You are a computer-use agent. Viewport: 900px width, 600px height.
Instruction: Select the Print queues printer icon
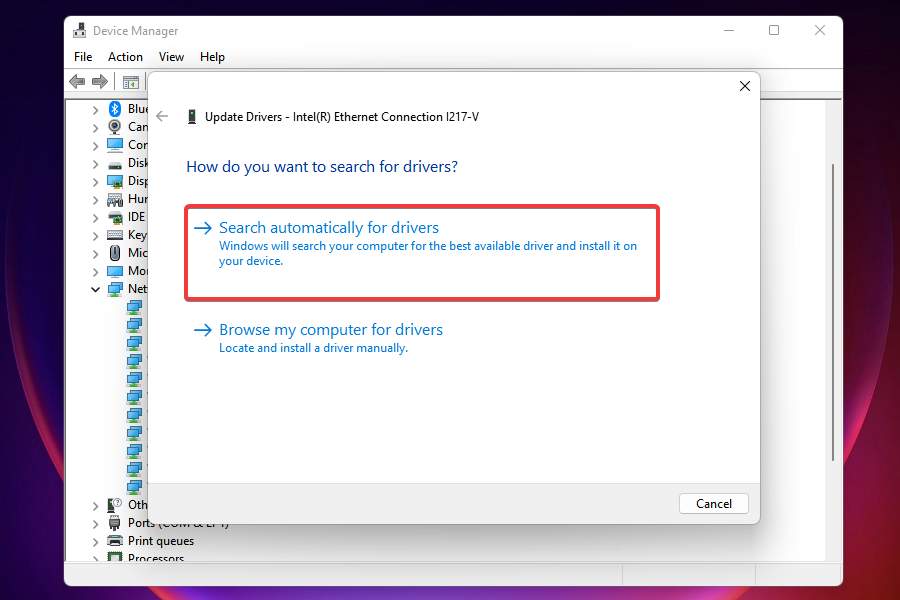click(x=115, y=541)
